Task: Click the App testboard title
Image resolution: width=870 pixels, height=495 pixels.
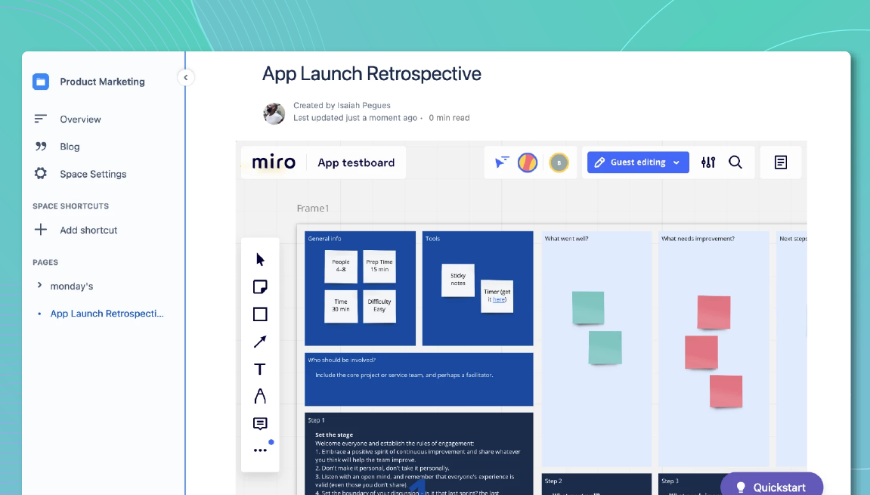Action: 356,163
